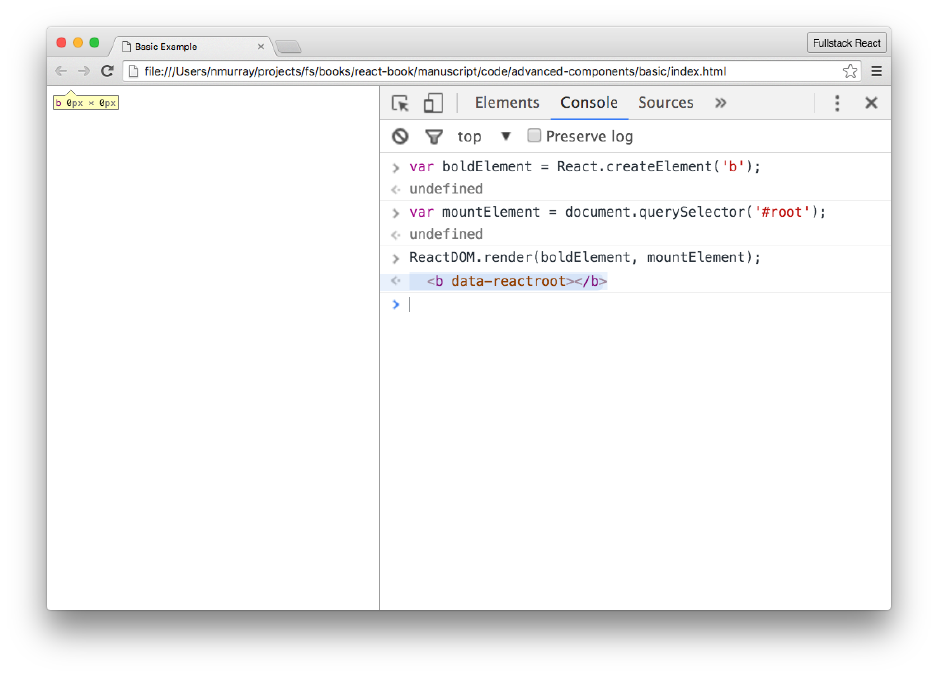The image size is (937, 676).
Task: Close the DevTools panel
Action: 871,103
